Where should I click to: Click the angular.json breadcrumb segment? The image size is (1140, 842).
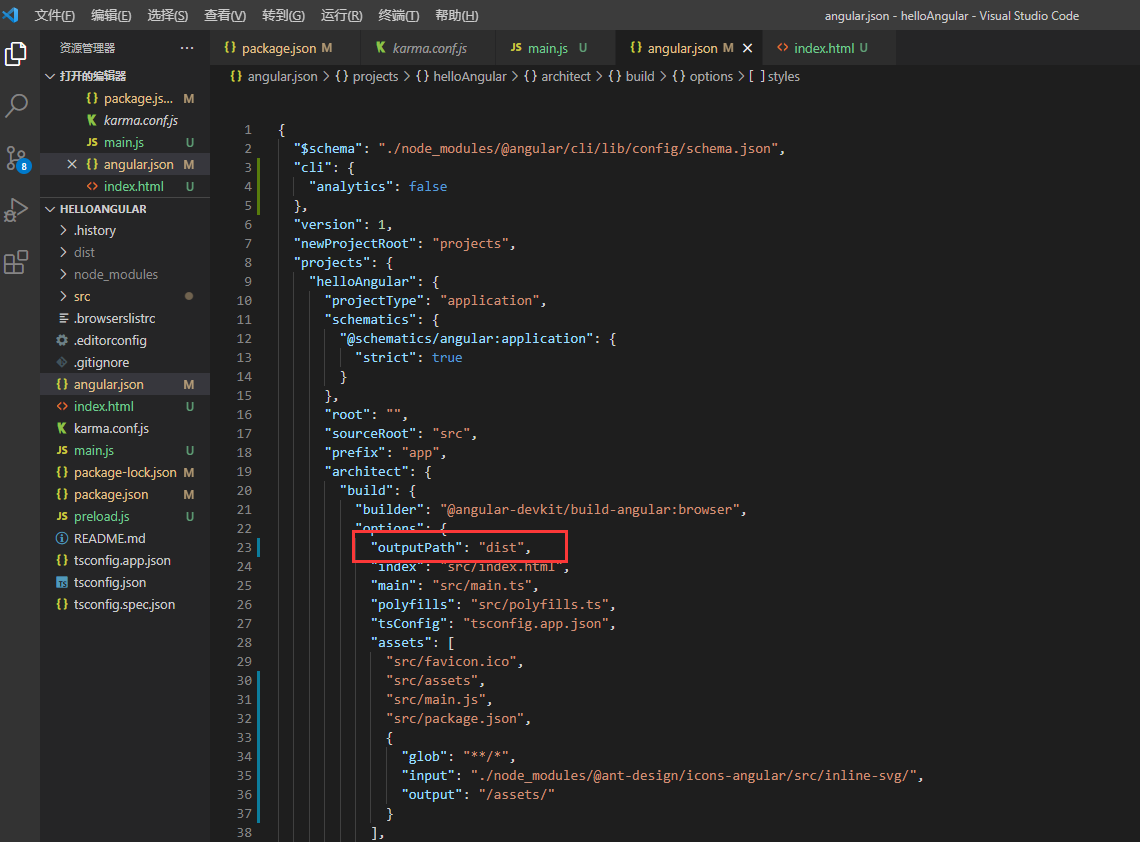(x=274, y=76)
